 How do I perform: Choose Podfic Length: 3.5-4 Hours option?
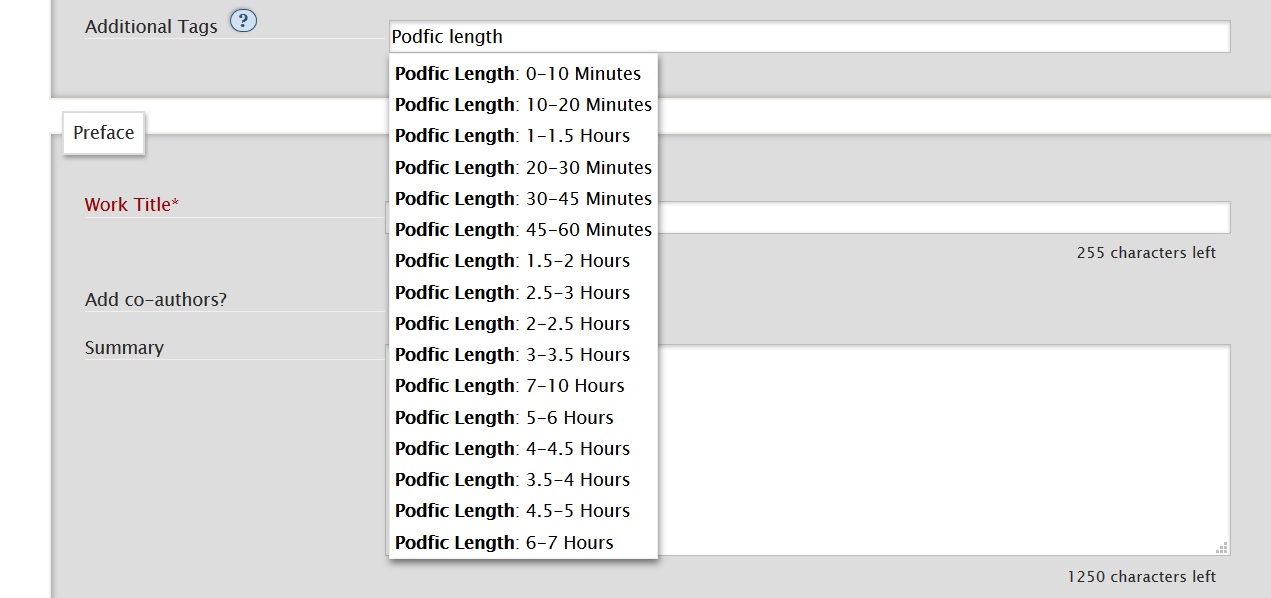[513, 480]
